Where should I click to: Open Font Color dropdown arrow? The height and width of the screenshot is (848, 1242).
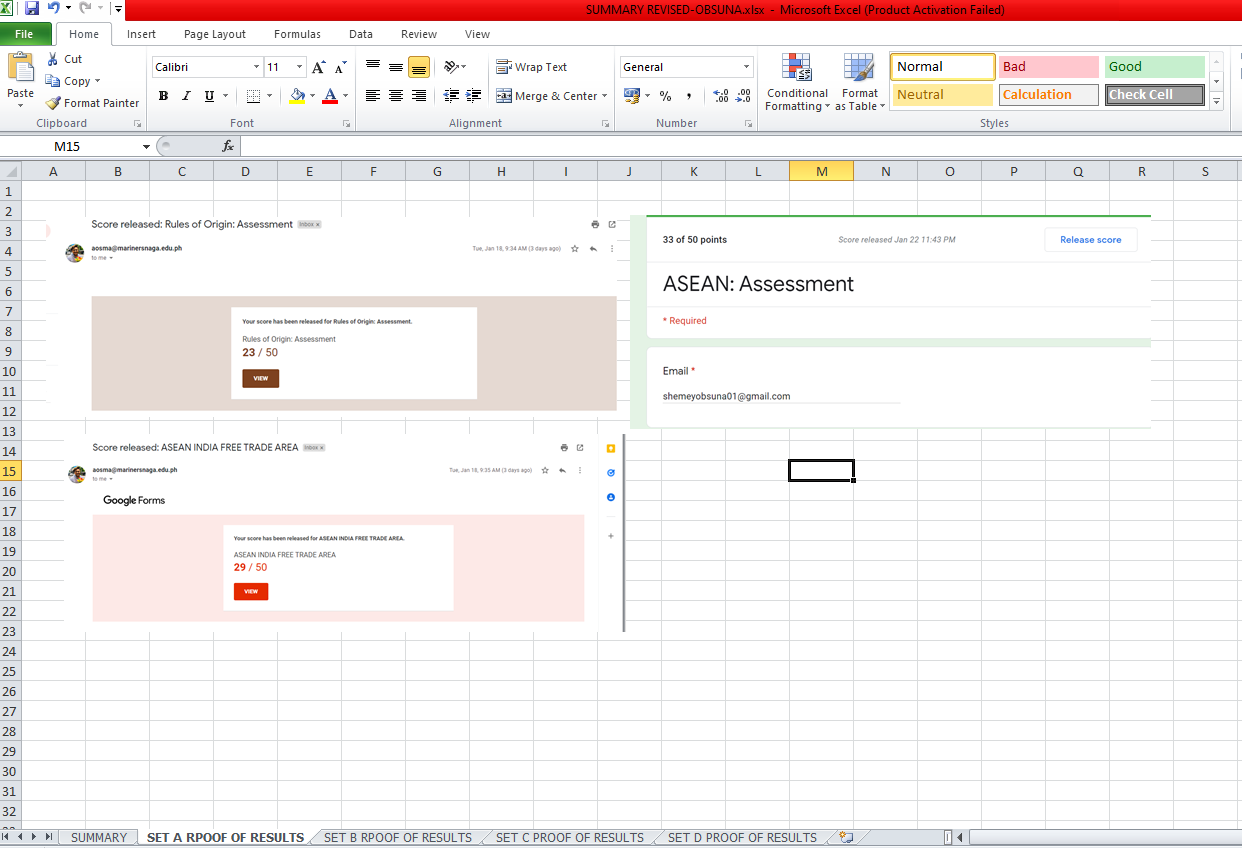tap(346, 96)
